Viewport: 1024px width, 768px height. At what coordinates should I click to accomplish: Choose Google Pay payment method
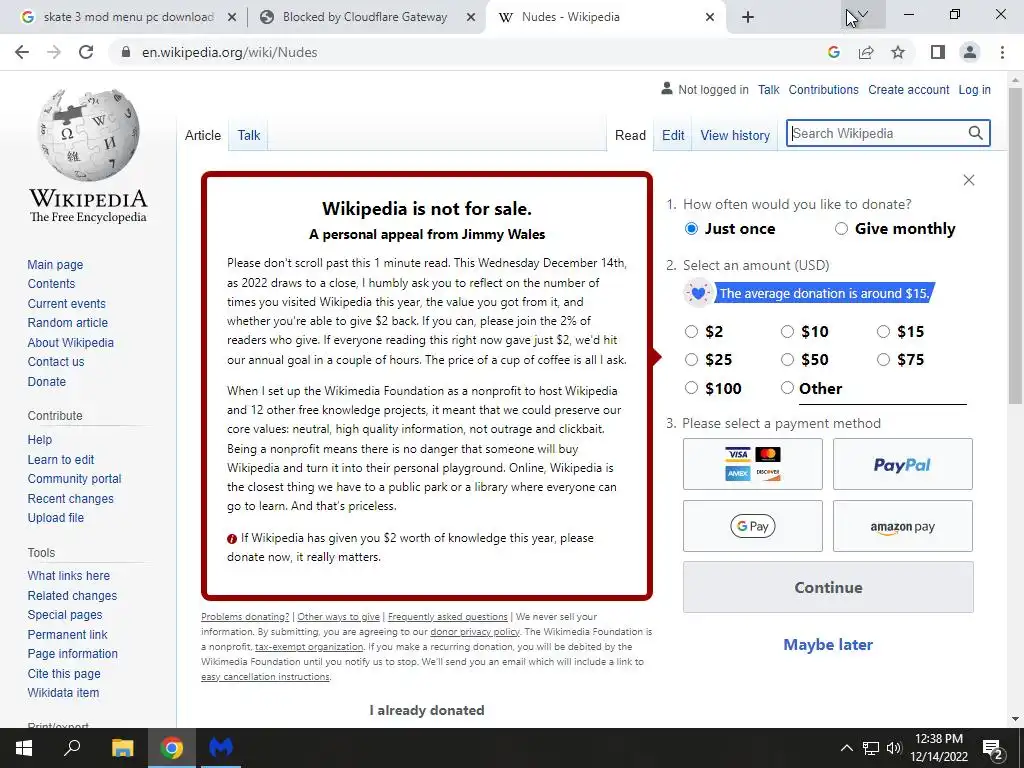(752, 526)
